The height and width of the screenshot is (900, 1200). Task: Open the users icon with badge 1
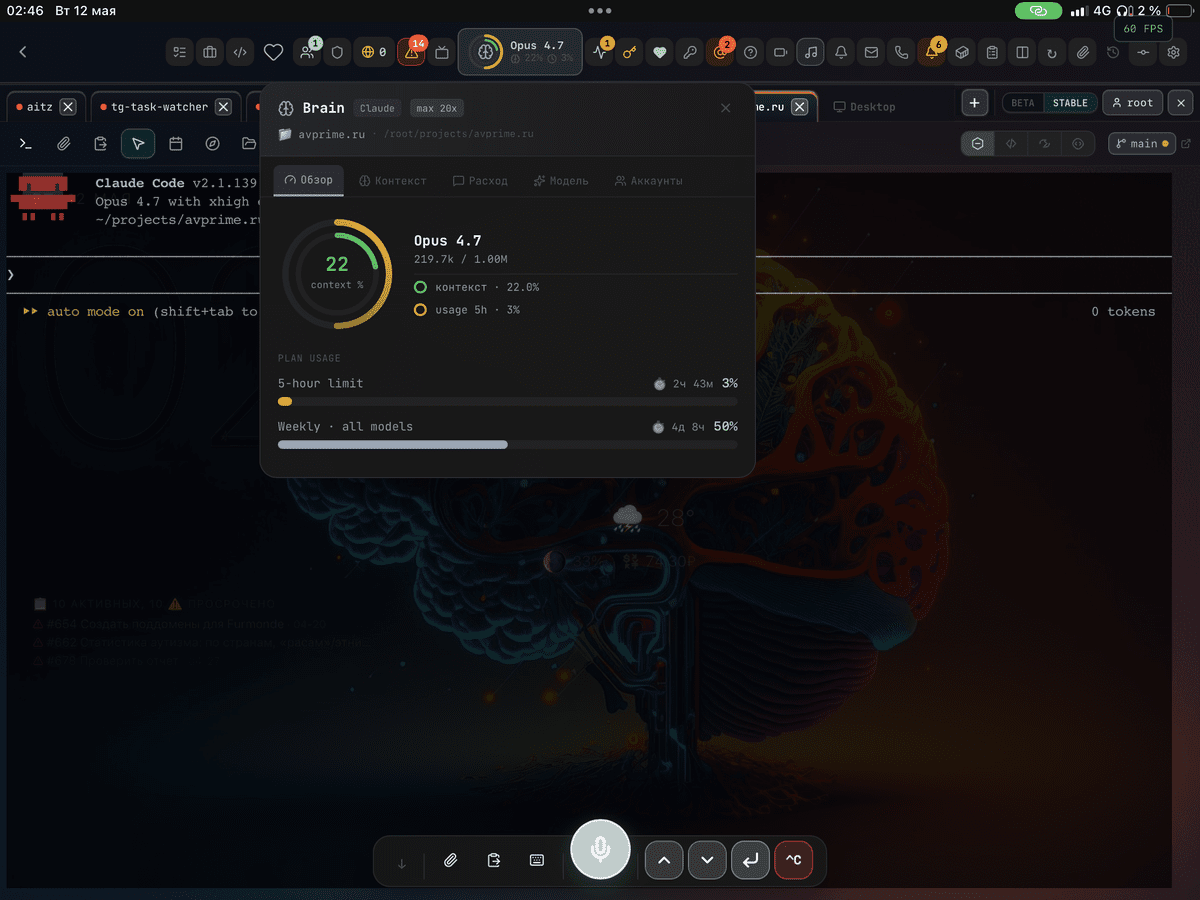point(307,52)
